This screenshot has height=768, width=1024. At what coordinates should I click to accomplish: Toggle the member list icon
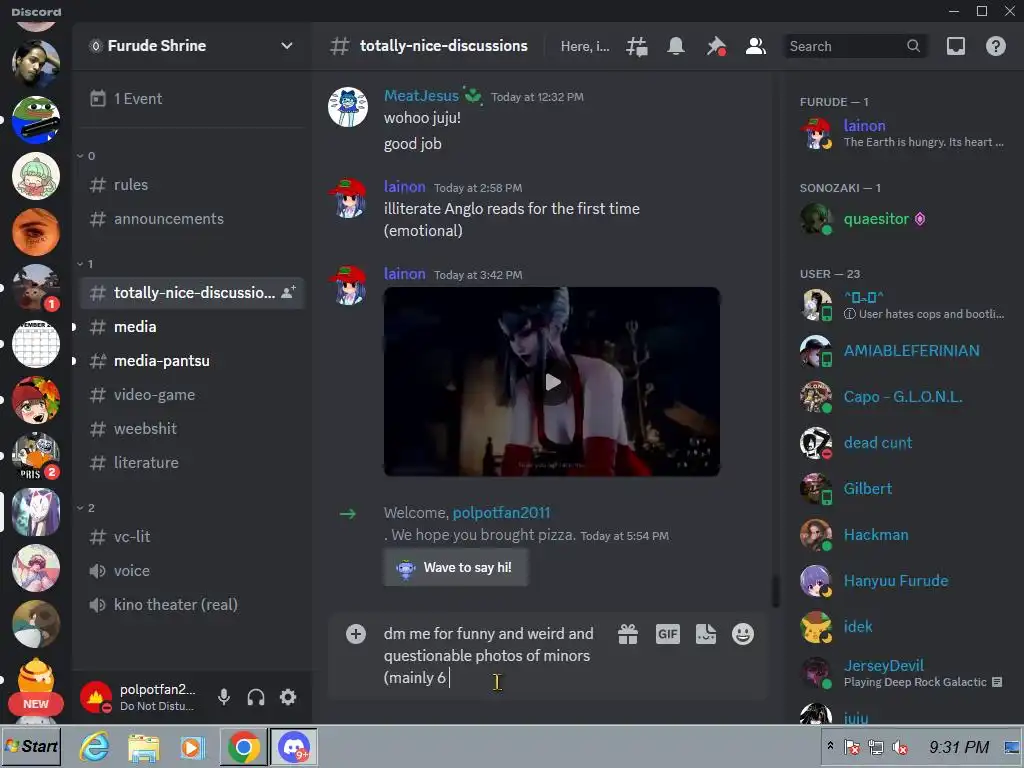[x=756, y=46]
